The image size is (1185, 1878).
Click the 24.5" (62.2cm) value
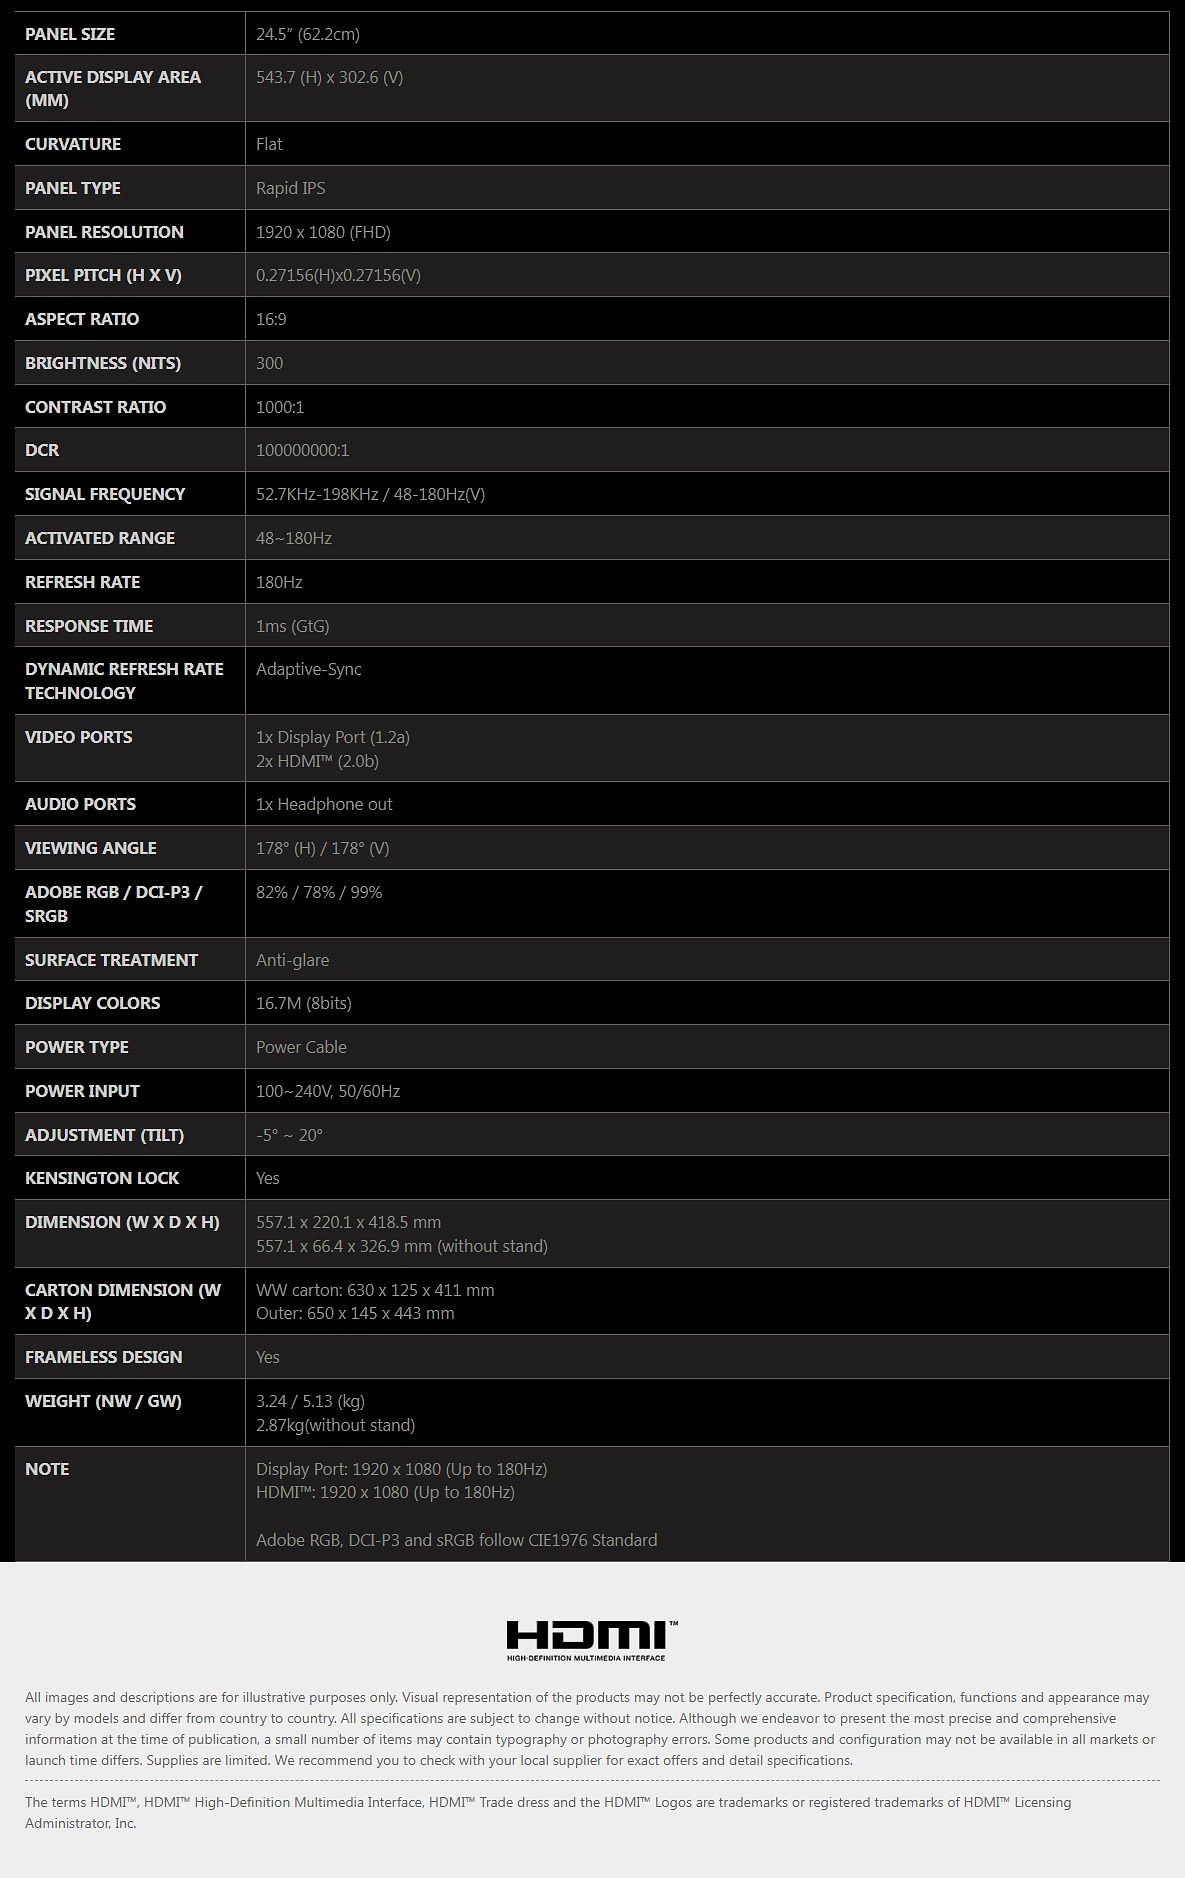pyautogui.click(x=308, y=34)
